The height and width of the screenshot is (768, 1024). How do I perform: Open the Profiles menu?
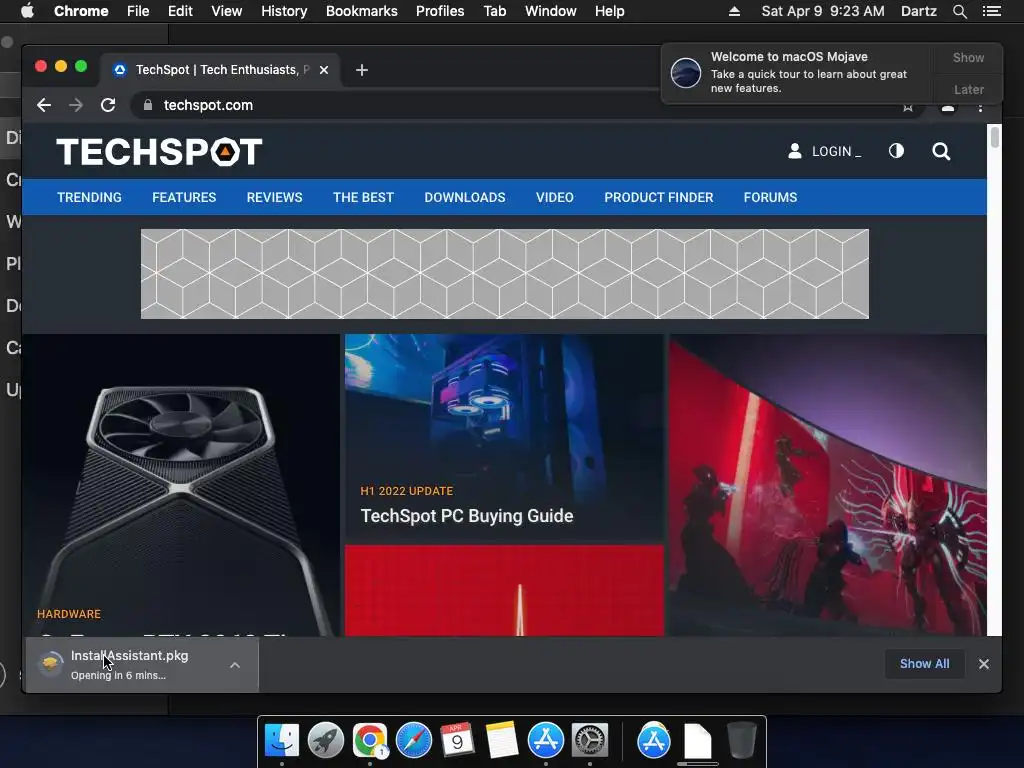coord(440,11)
